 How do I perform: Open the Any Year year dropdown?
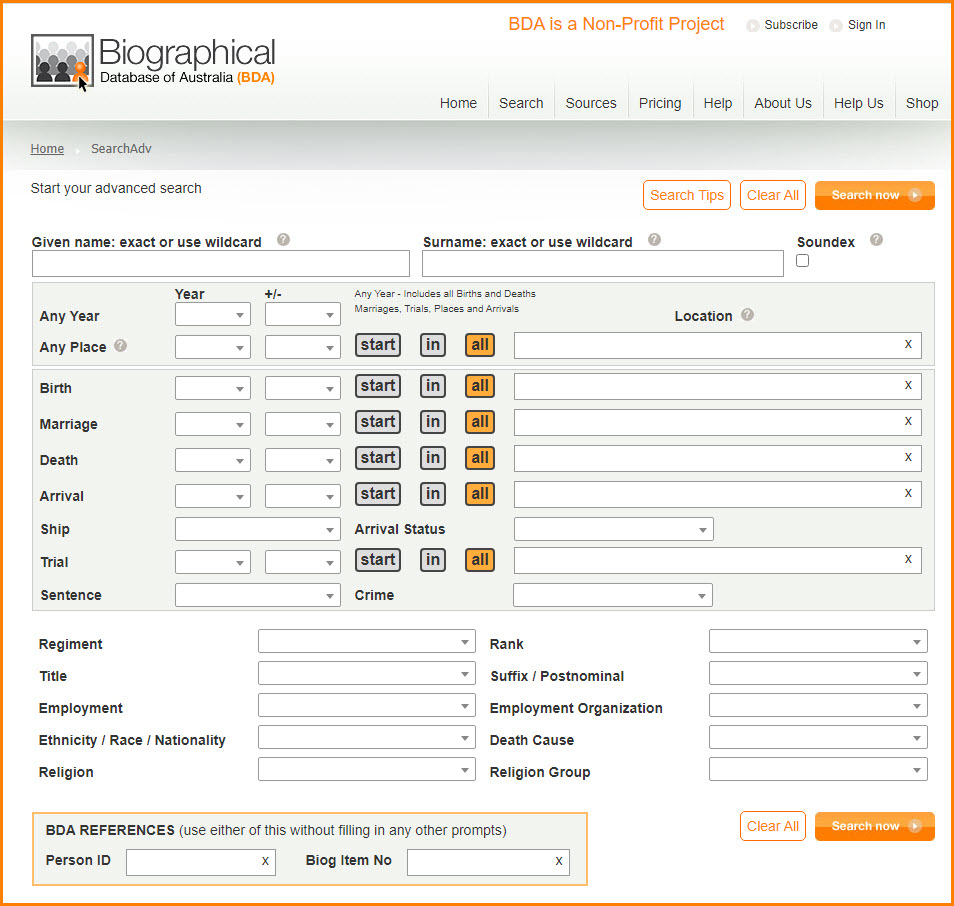coord(212,315)
